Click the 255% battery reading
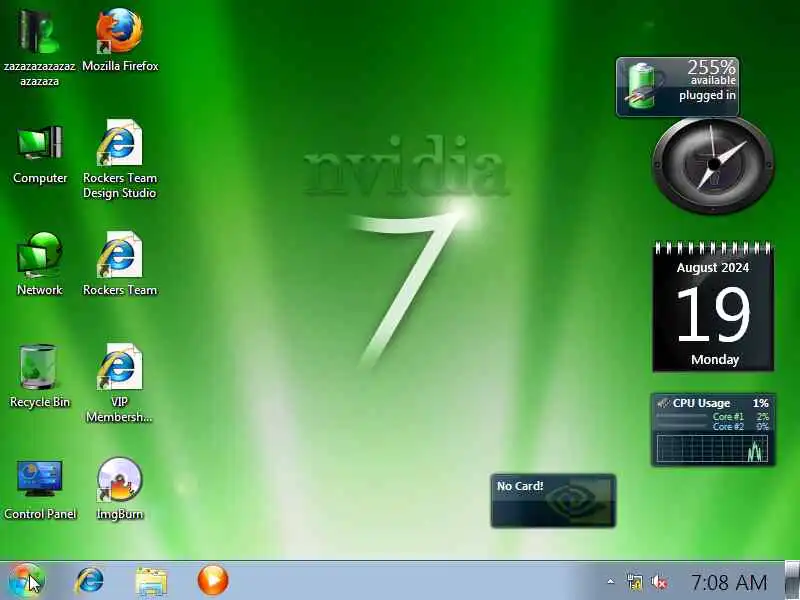Image resolution: width=800 pixels, height=600 pixels. click(711, 67)
